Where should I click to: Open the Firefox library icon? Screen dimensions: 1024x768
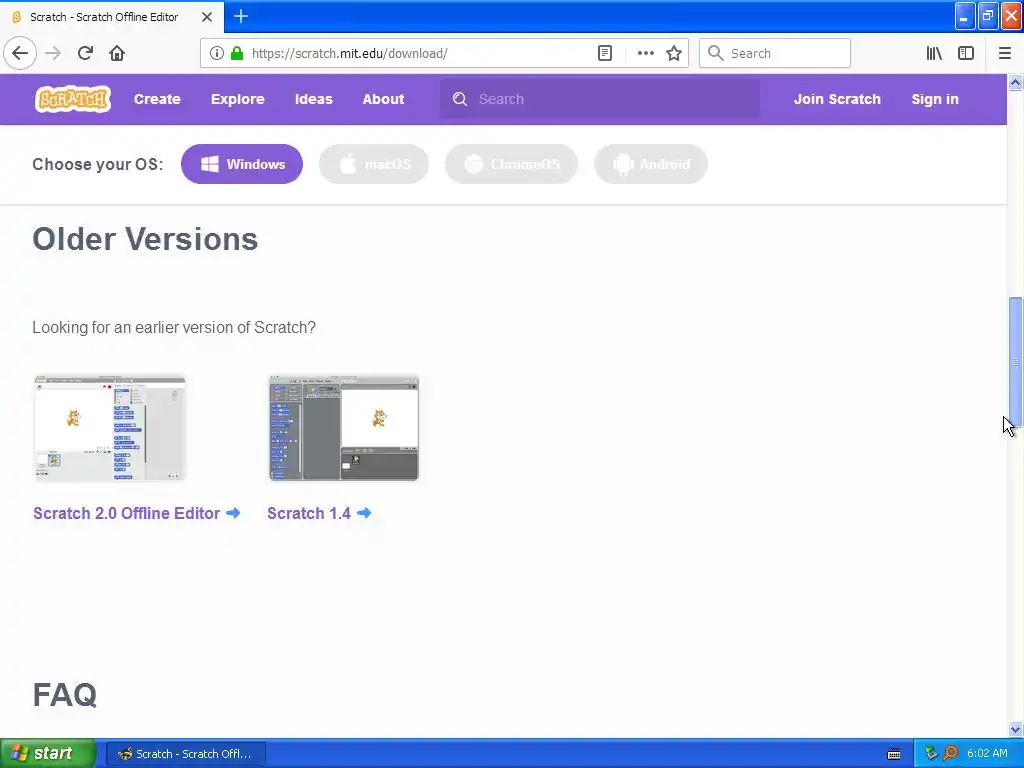click(x=934, y=53)
